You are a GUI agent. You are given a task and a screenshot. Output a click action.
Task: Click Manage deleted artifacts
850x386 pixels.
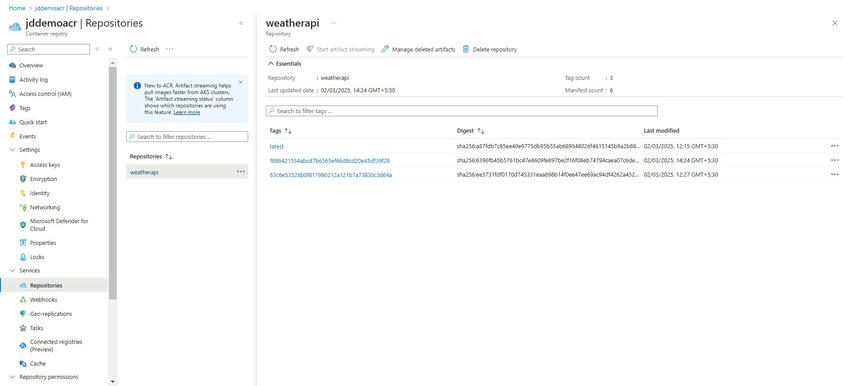point(418,49)
